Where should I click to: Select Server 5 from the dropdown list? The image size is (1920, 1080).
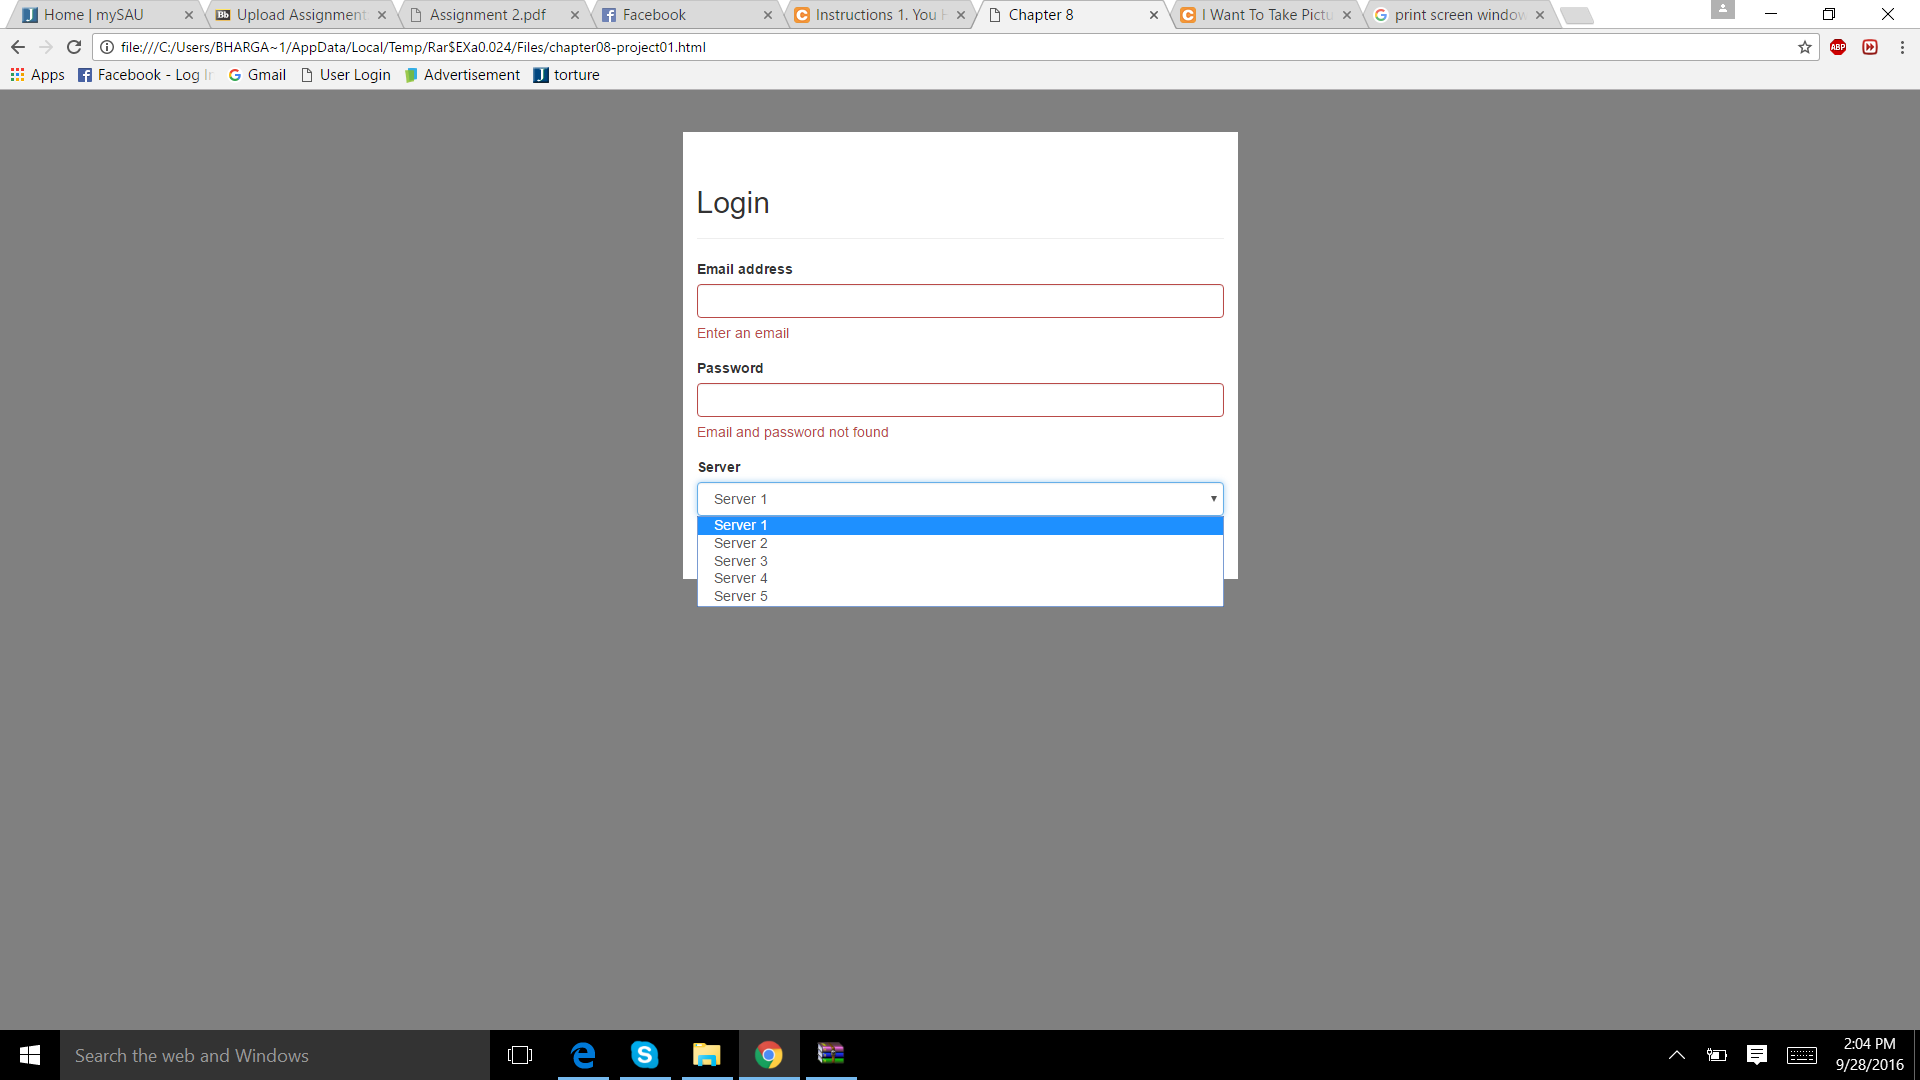click(740, 595)
